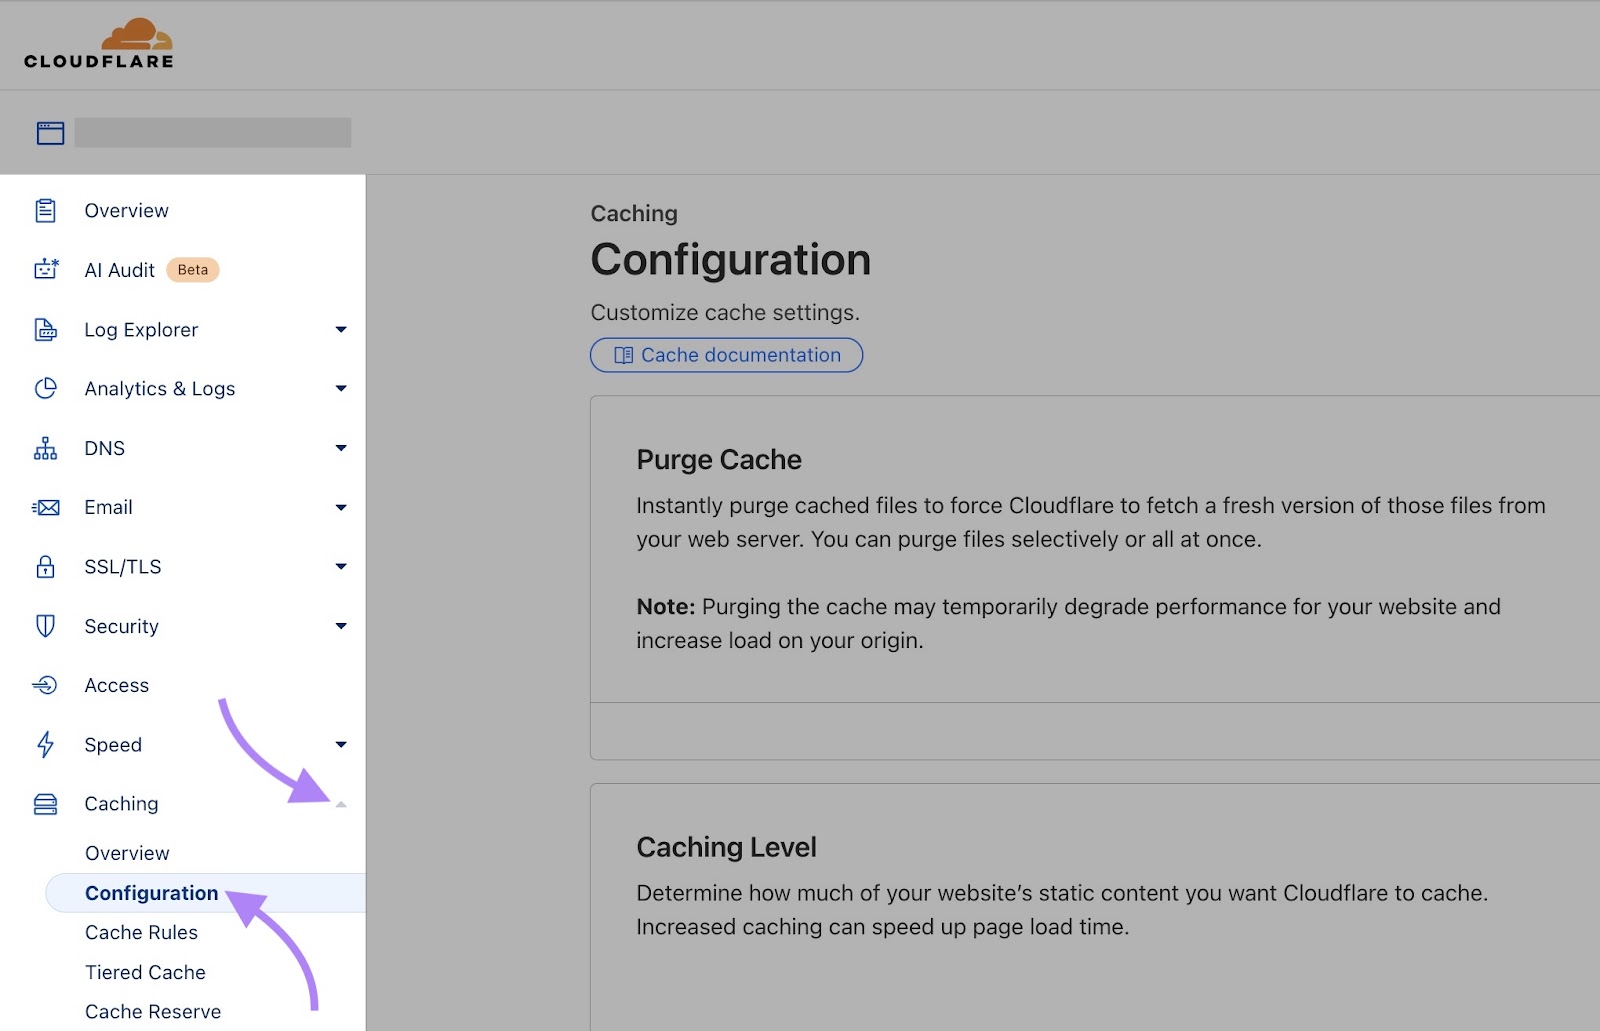Expand the Log Explorer dropdown
The width and height of the screenshot is (1600, 1031).
[340, 329]
